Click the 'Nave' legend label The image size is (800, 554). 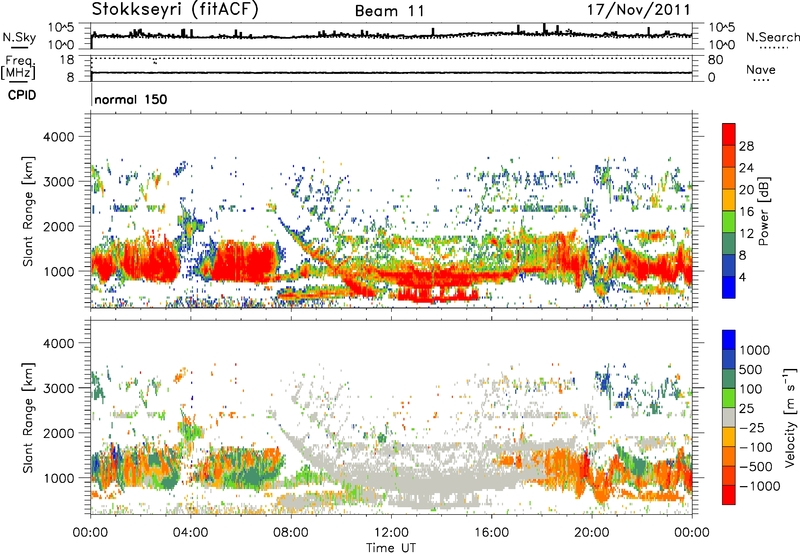coord(761,69)
